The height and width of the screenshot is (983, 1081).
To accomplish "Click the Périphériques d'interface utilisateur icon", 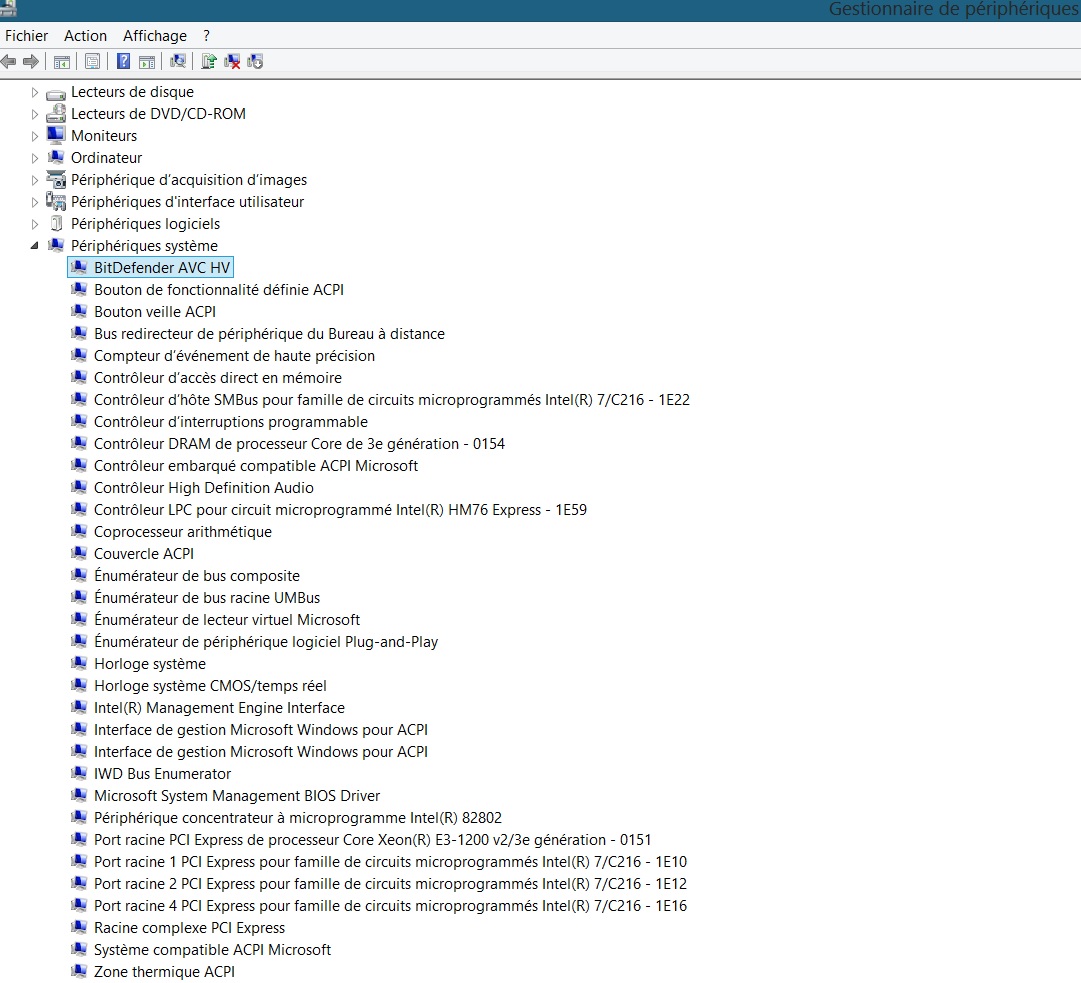I will [x=56, y=201].
